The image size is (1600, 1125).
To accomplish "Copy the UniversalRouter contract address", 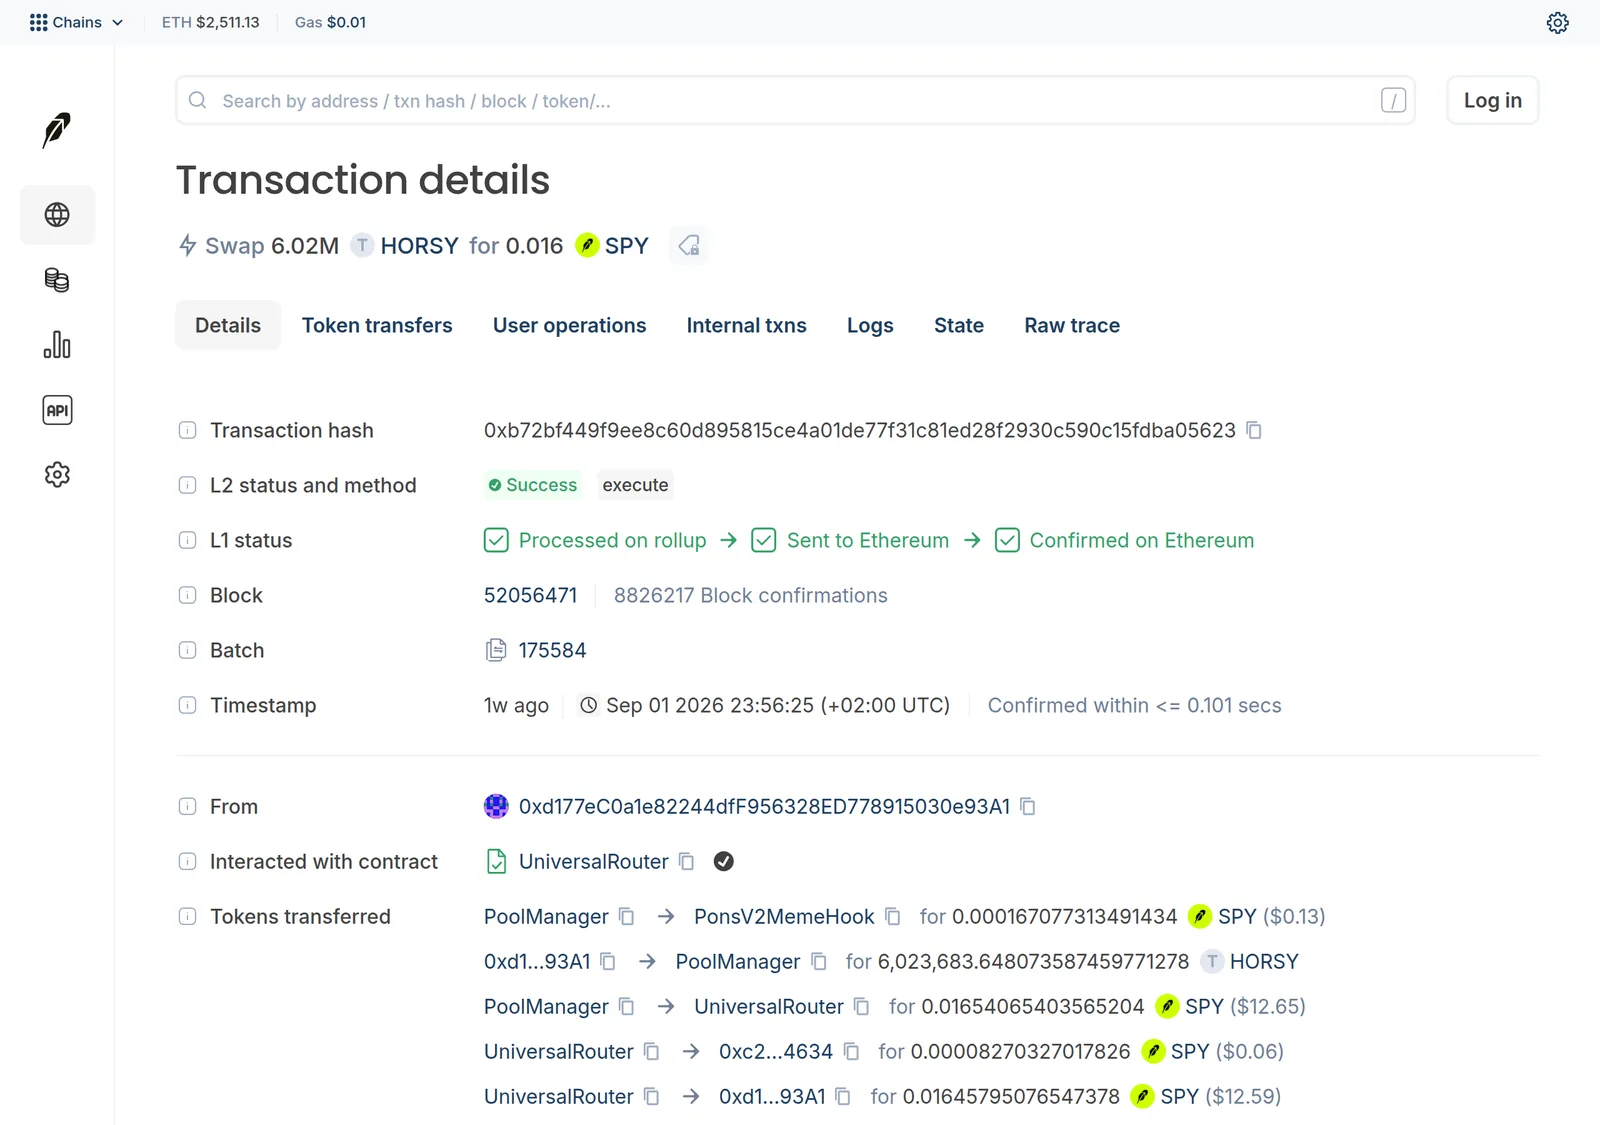I will tap(686, 861).
